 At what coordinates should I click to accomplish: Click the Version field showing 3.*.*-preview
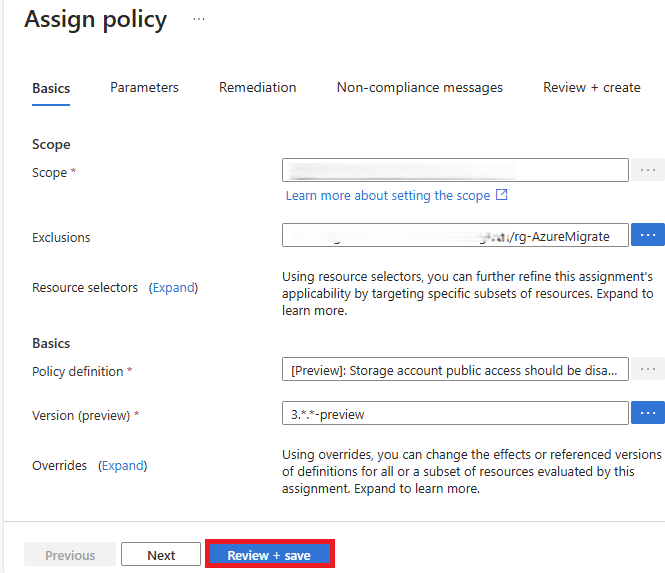click(455, 413)
